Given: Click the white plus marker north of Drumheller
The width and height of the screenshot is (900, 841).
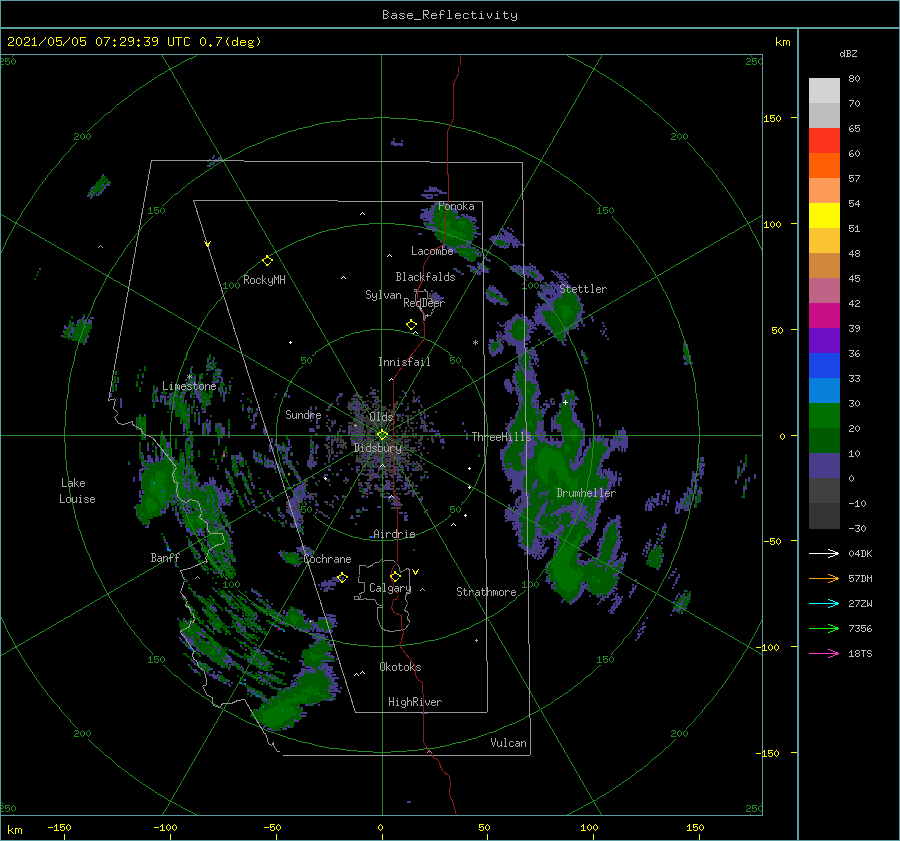Looking at the screenshot, I should point(565,402).
